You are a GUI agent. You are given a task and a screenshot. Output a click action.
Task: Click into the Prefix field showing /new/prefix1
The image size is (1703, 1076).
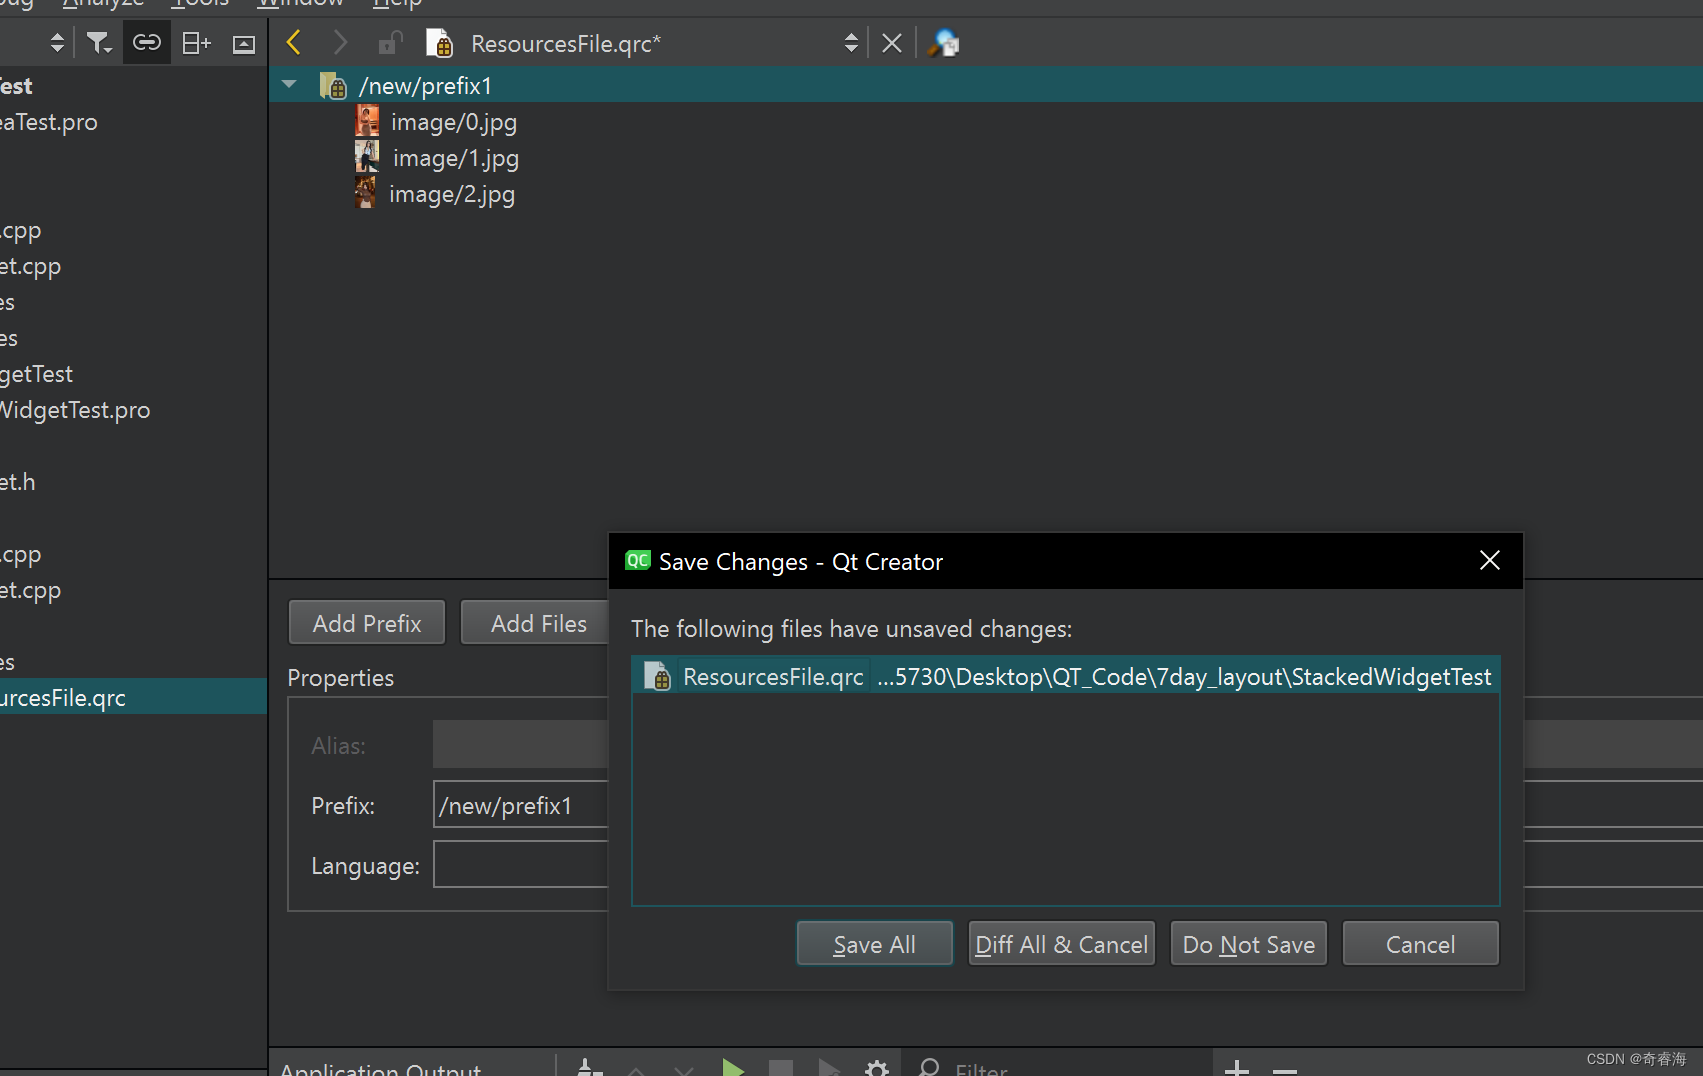[x=520, y=805]
